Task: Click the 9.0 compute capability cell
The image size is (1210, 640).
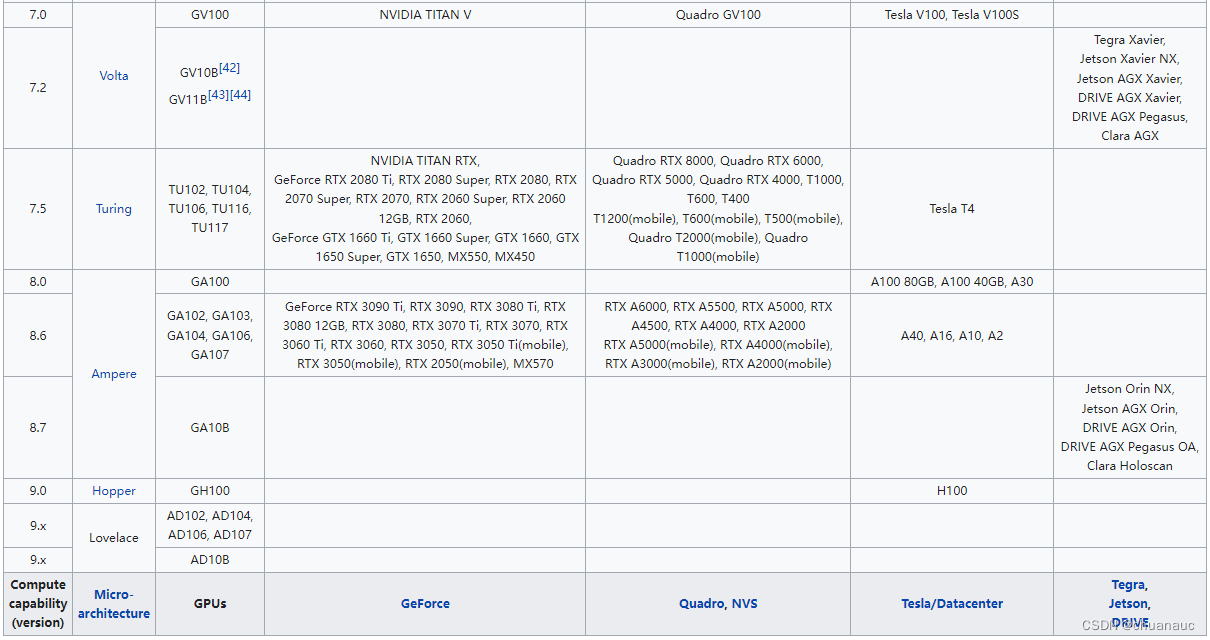Action: click(x=37, y=491)
